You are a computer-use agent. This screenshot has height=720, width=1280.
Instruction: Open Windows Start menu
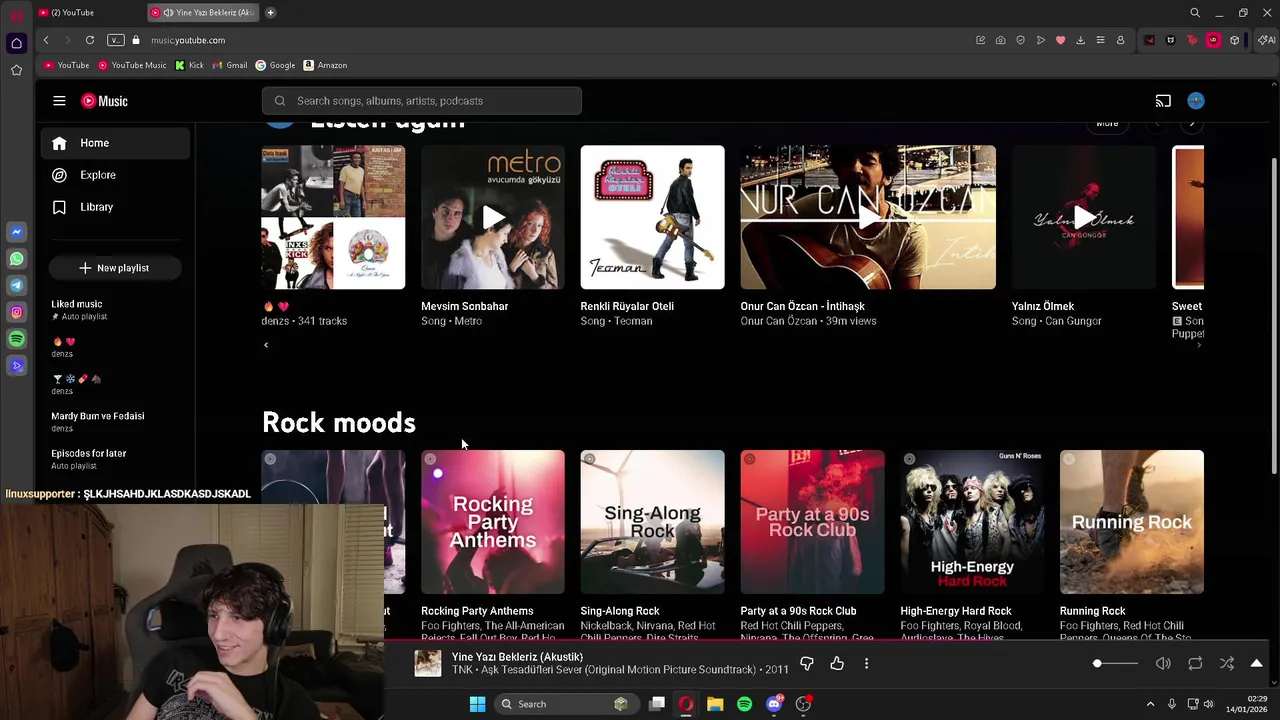coord(477,704)
